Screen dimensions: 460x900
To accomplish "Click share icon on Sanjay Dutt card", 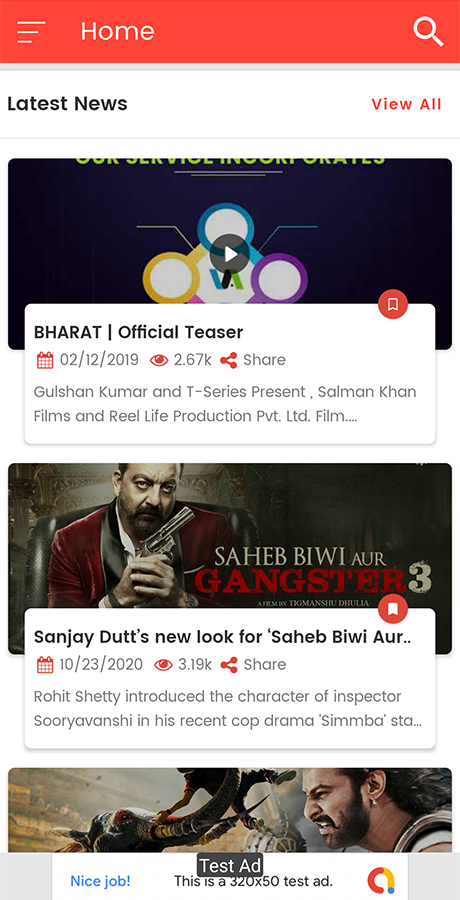I will 229,665.
